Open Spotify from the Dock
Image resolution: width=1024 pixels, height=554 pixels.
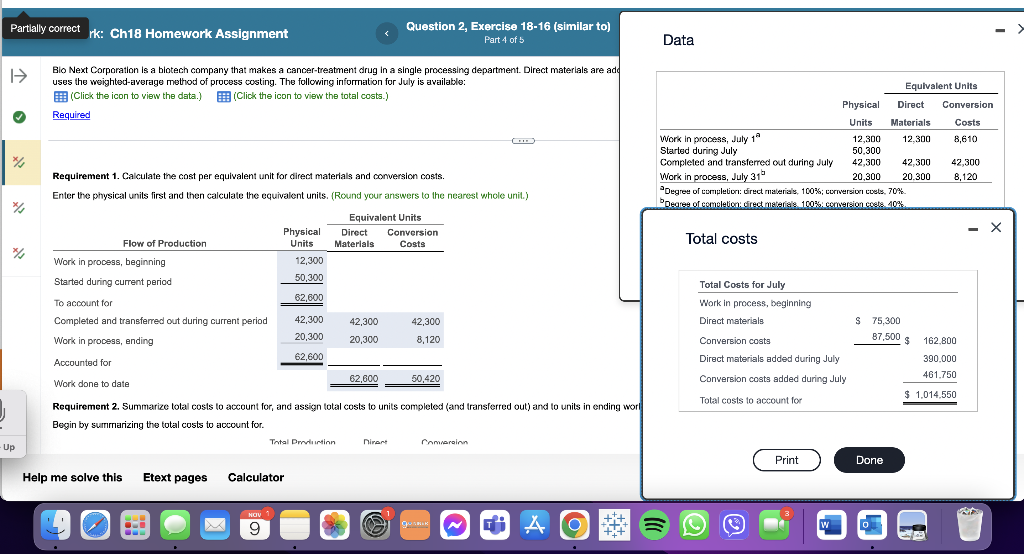[x=654, y=525]
